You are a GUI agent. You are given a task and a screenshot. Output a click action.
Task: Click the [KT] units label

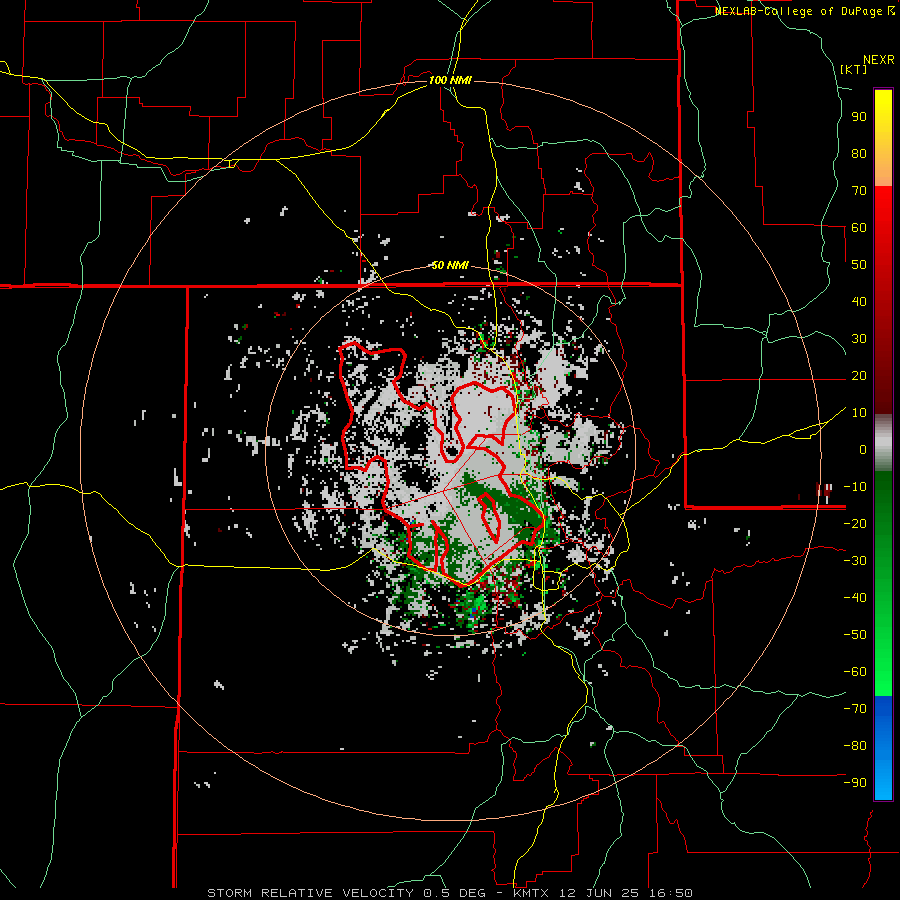pos(854,69)
